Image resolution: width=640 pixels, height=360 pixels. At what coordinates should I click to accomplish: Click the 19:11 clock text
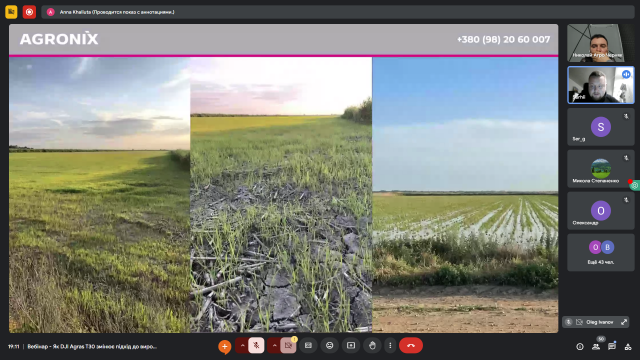pos(13,347)
